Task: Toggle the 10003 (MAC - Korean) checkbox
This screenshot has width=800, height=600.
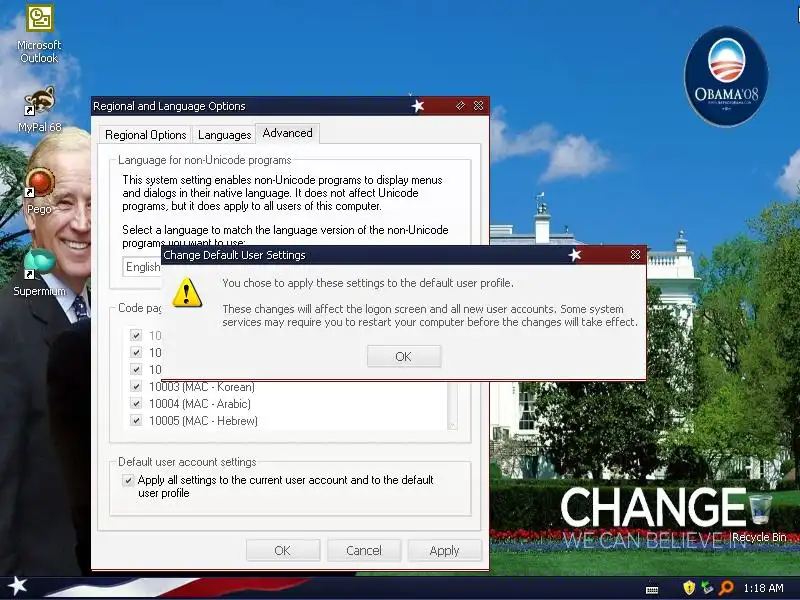Action: (x=136, y=386)
